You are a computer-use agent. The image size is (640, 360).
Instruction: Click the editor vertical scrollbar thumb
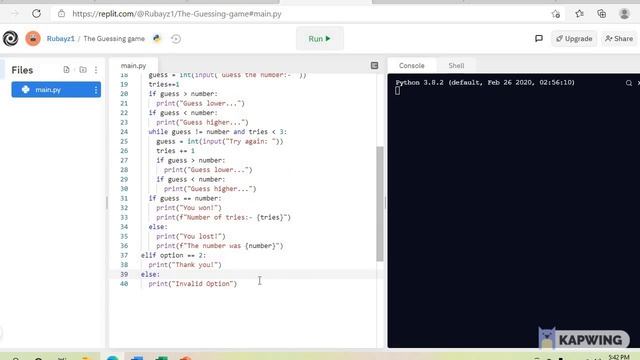coord(380,203)
